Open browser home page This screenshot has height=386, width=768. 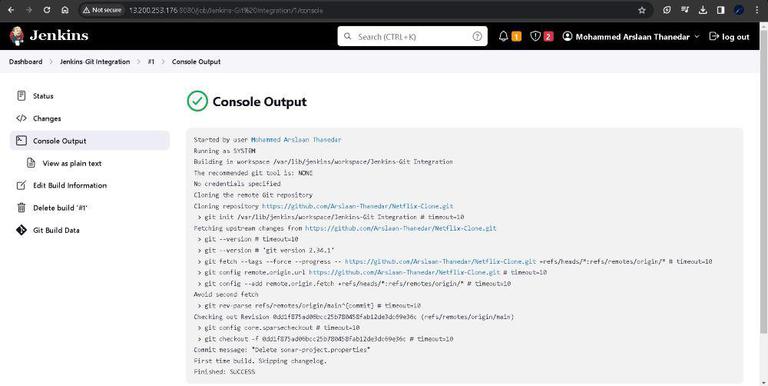point(65,10)
